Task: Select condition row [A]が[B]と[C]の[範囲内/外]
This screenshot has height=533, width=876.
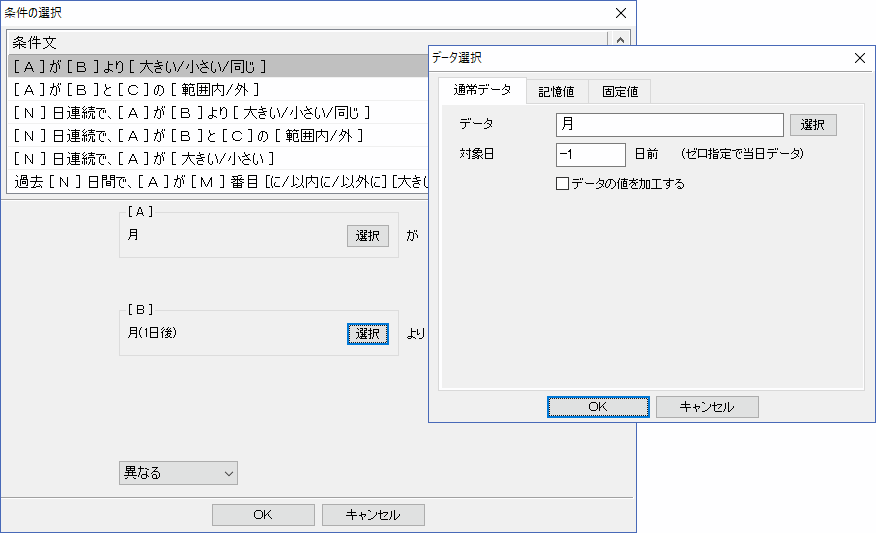Action: 218,89
